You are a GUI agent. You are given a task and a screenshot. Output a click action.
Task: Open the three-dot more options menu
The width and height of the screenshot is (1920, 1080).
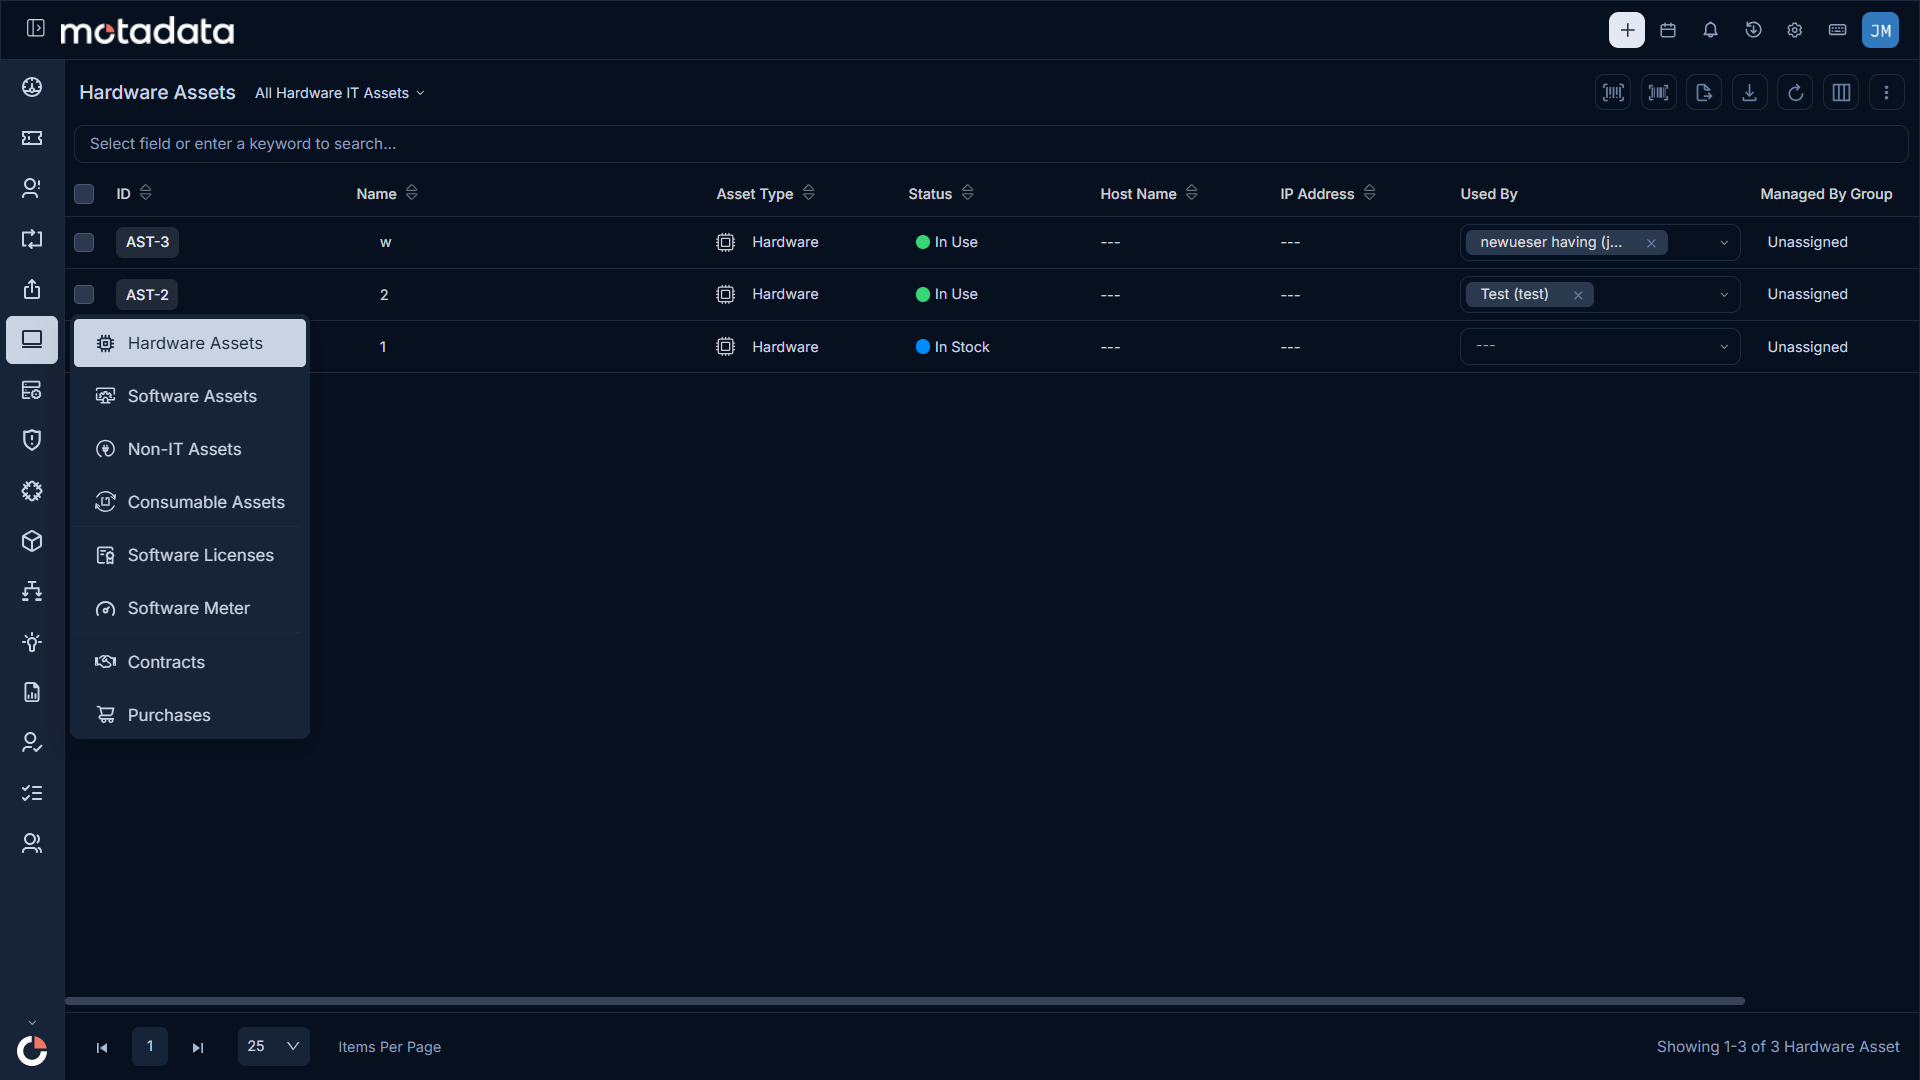[x=1886, y=92]
